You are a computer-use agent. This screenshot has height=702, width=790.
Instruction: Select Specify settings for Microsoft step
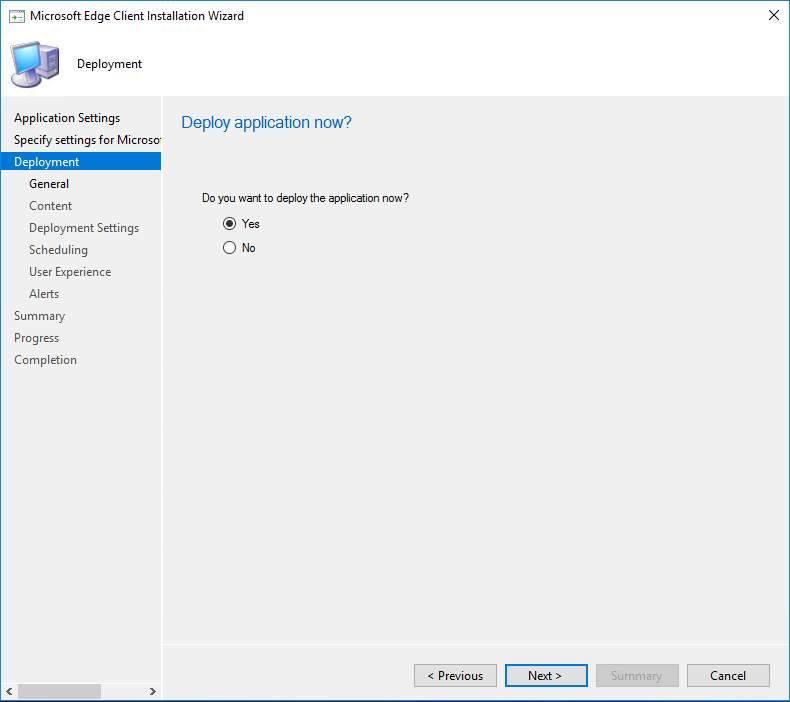[x=87, y=140]
